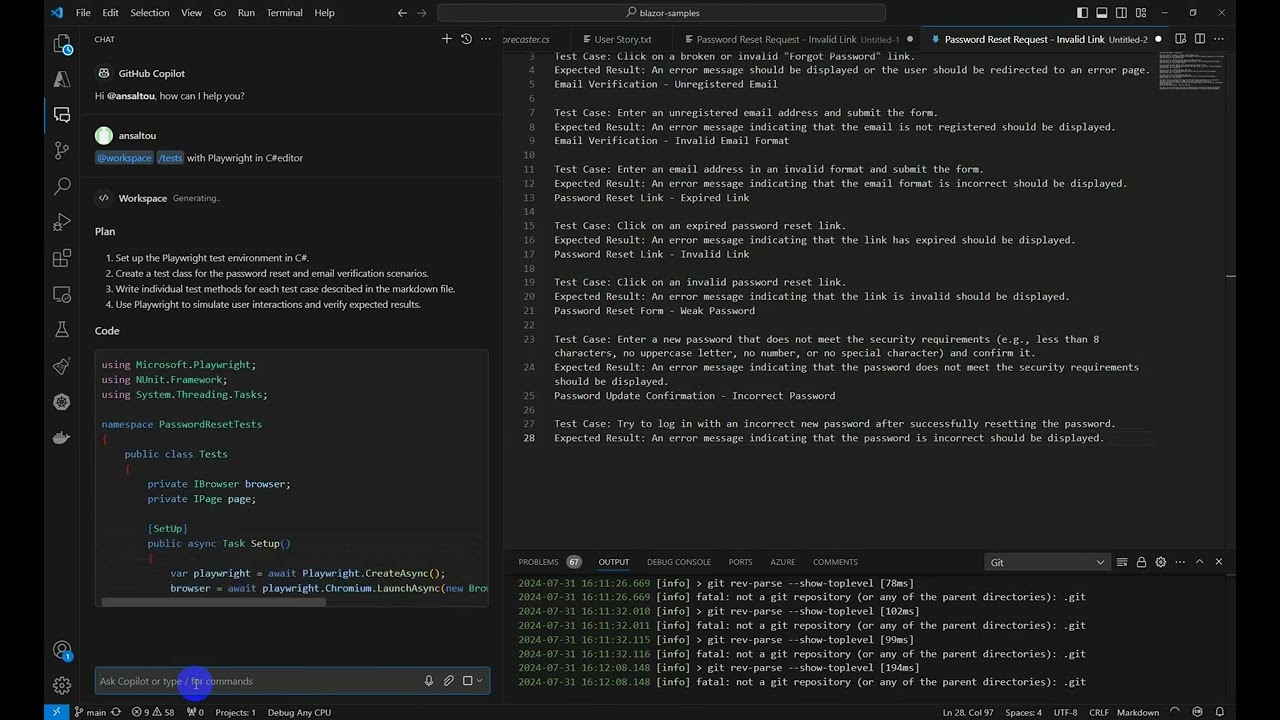Click the @workspace mention link
Viewport: 1280px width, 720px height.
(x=124, y=158)
